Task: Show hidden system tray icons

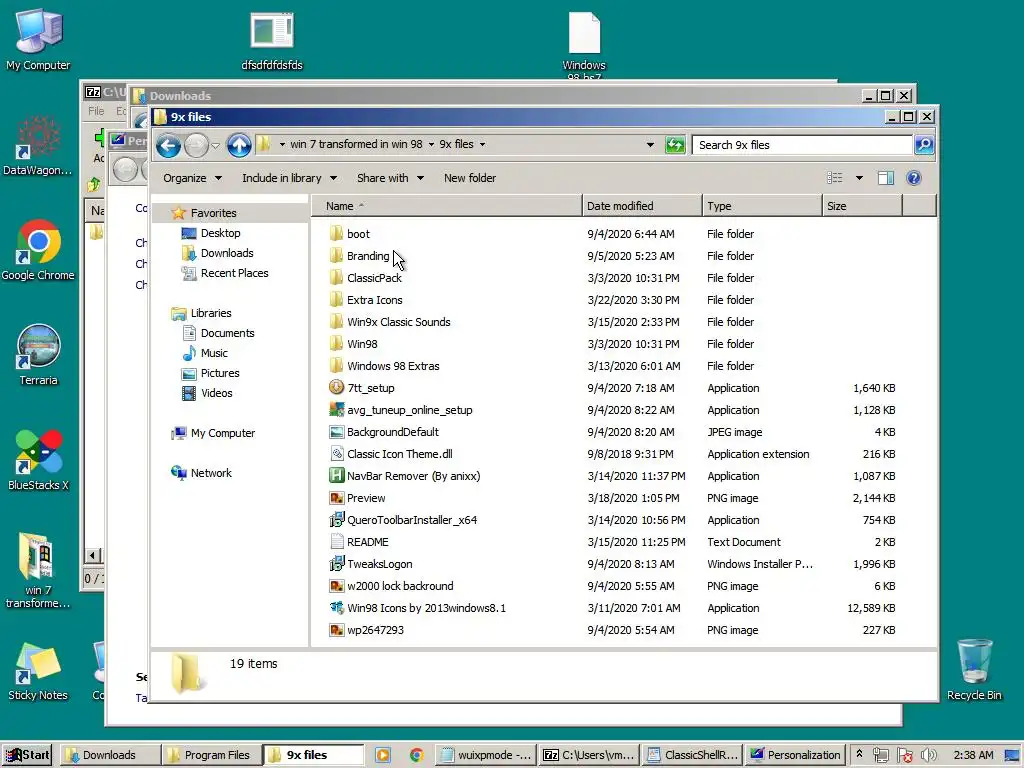Action: (859, 754)
